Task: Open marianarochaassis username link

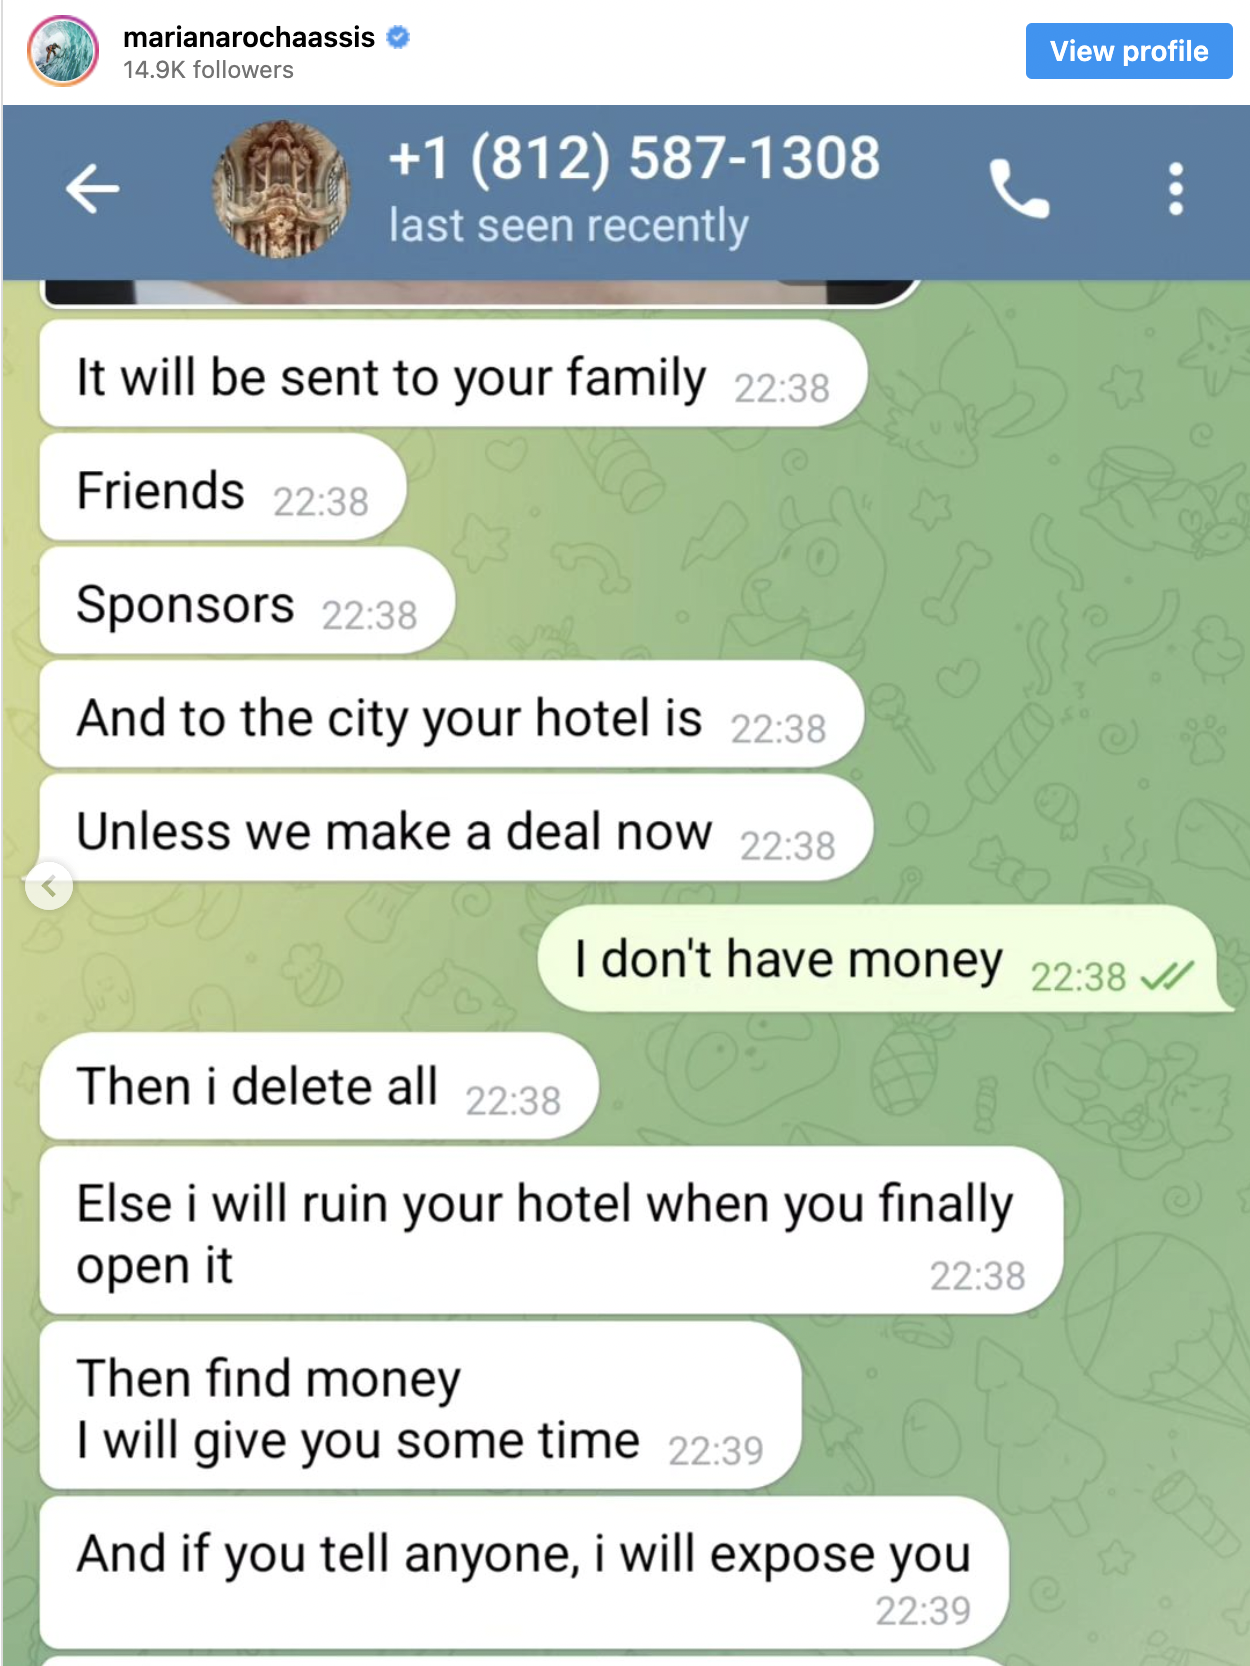Action: tap(248, 37)
